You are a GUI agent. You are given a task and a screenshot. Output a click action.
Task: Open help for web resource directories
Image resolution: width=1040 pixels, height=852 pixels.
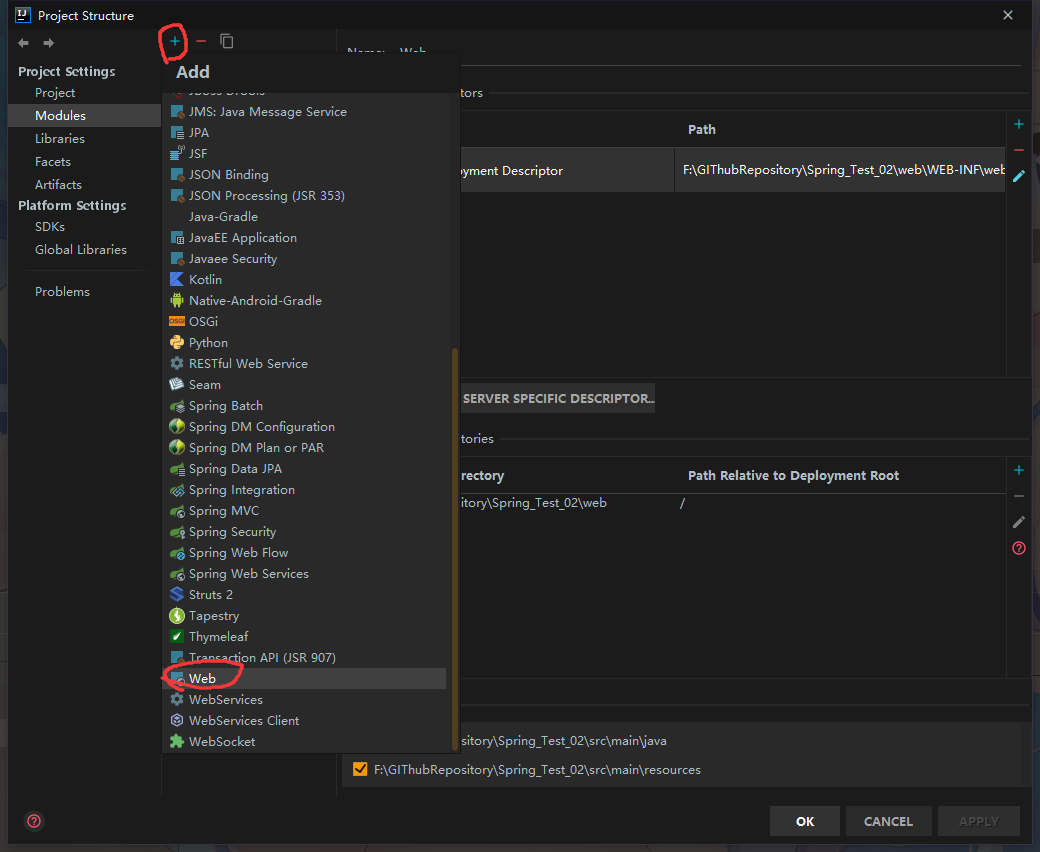tap(1019, 548)
